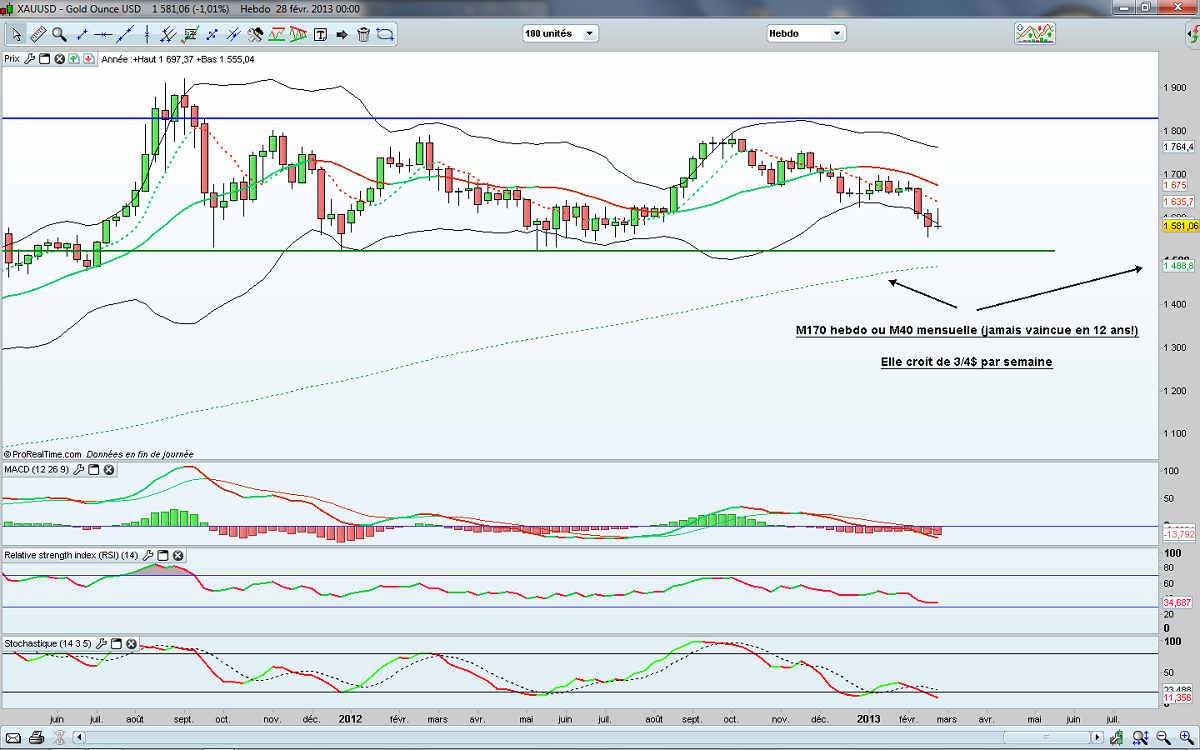Select the cursor pointer tool

tap(16, 34)
